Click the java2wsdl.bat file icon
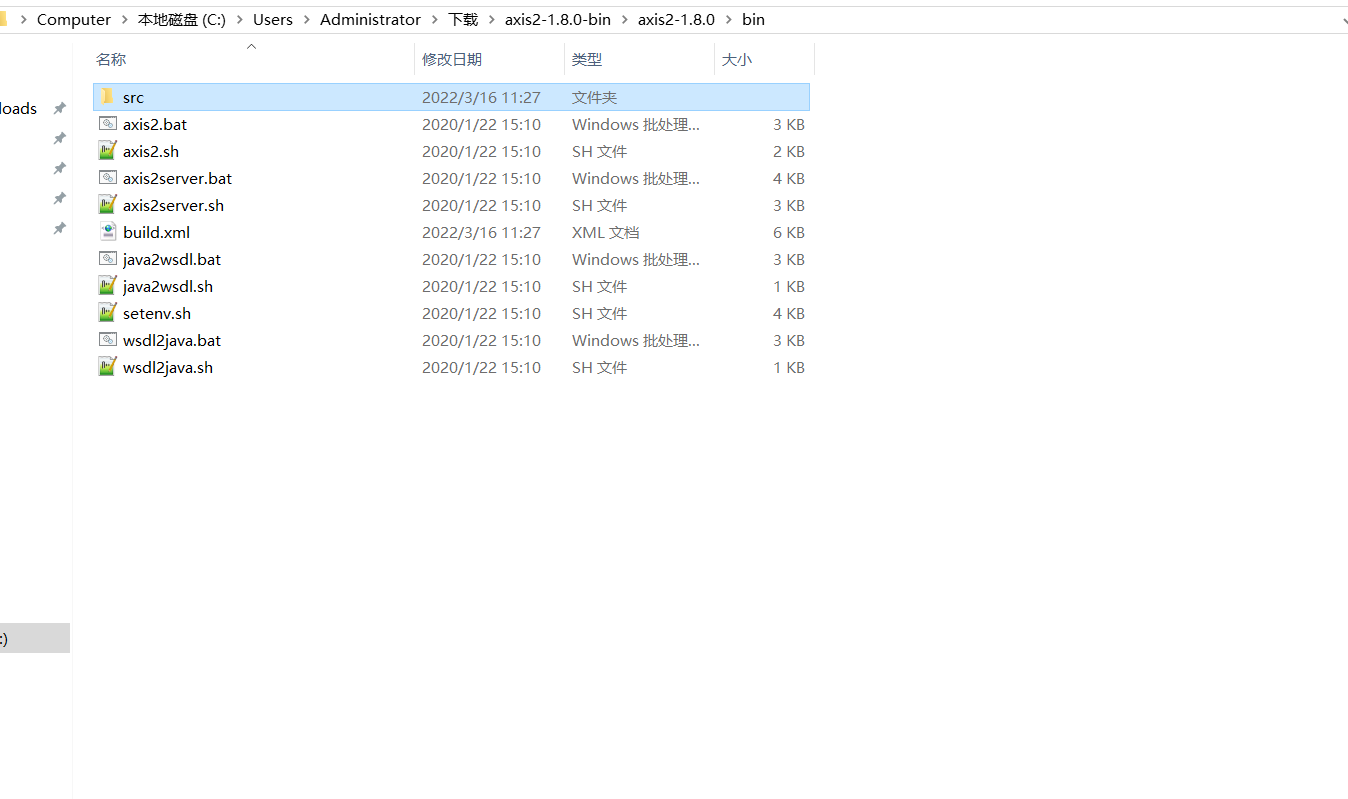This screenshot has height=799, width=1348. click(x=108, y=259)
